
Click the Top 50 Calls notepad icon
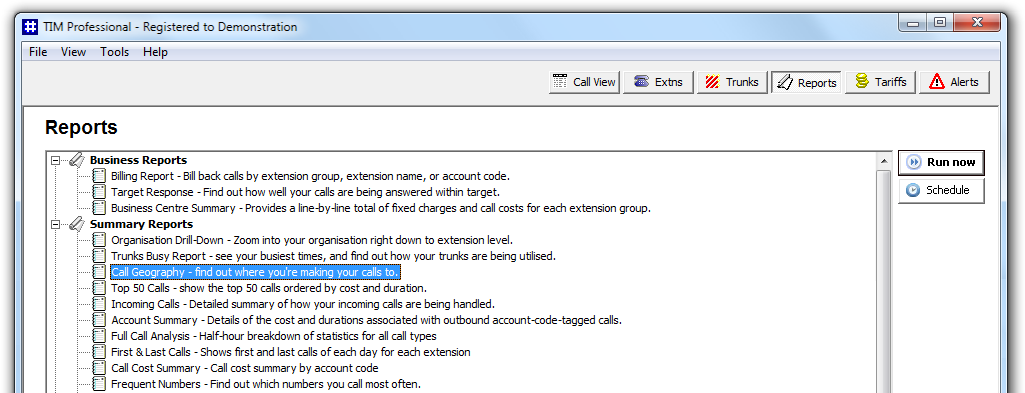(99, 288)
